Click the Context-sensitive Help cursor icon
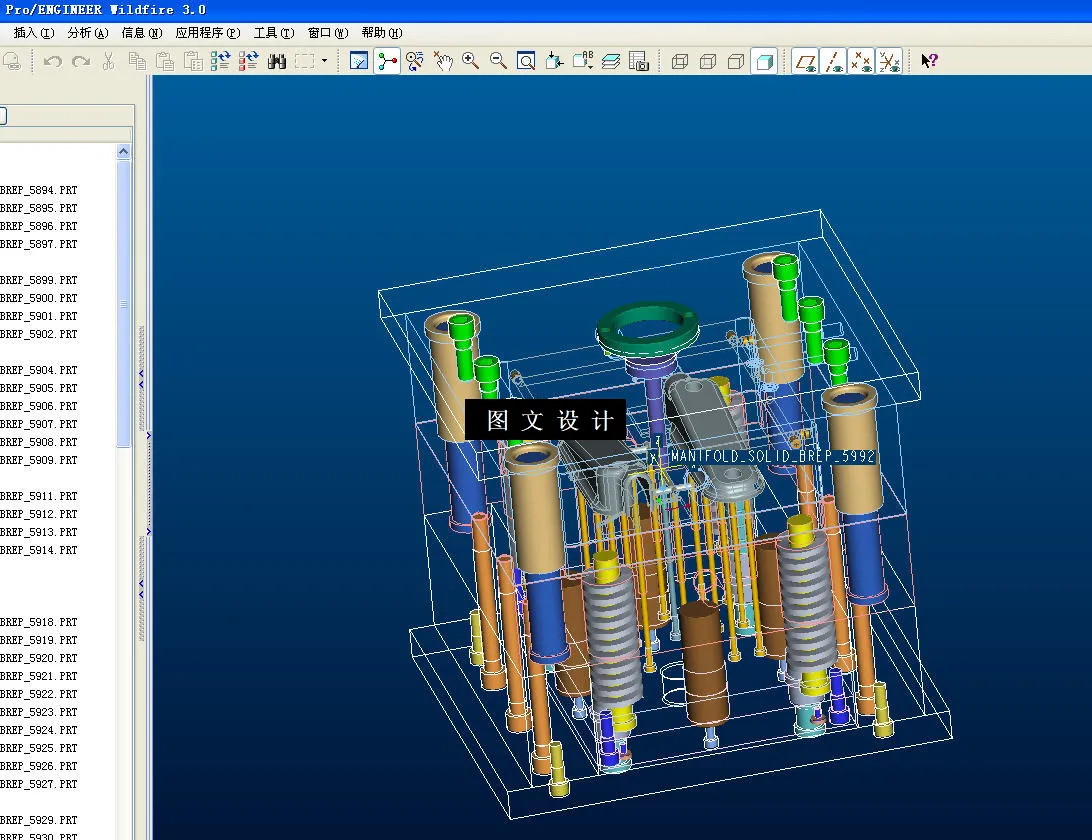This screenshot has height=840, width=1092. (x=929, y=61)
